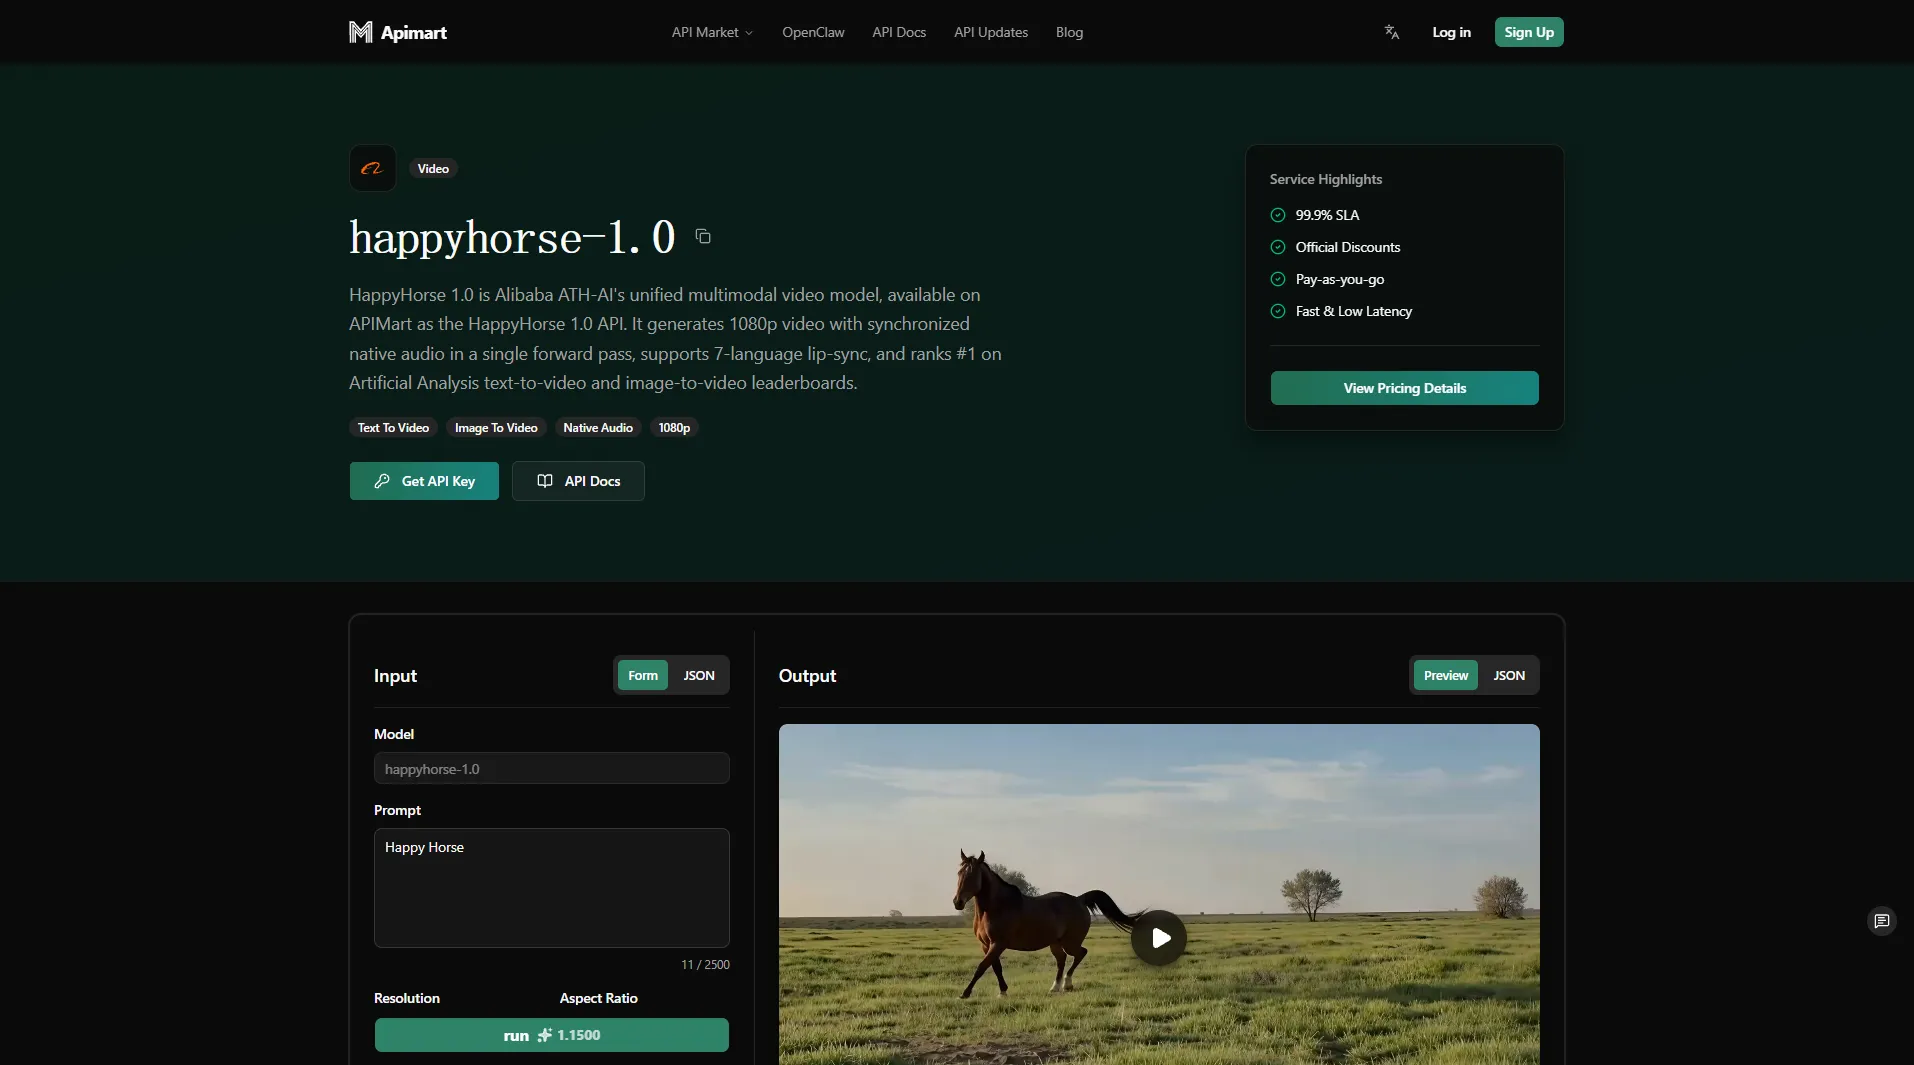Switch Input to Form view
This screenshot has height=1065, width=1914.
(643, 675)
